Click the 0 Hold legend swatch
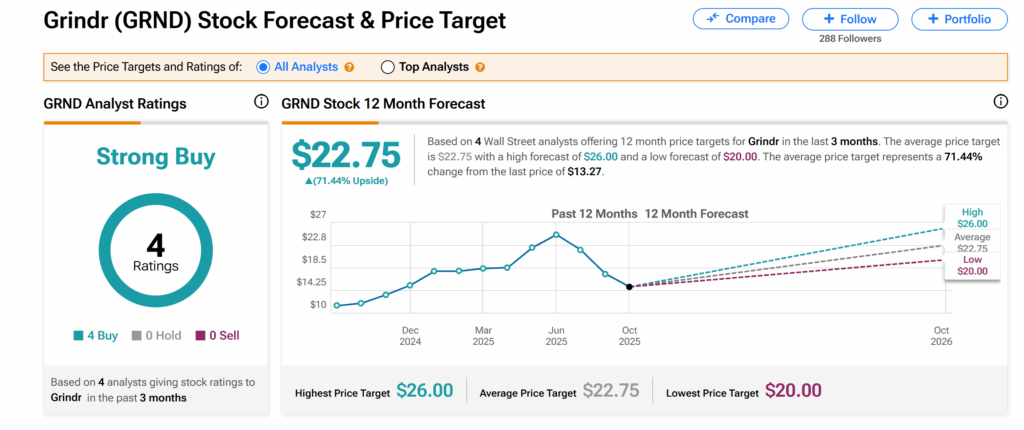The image size is (1024, 430). tap(137, 336)
